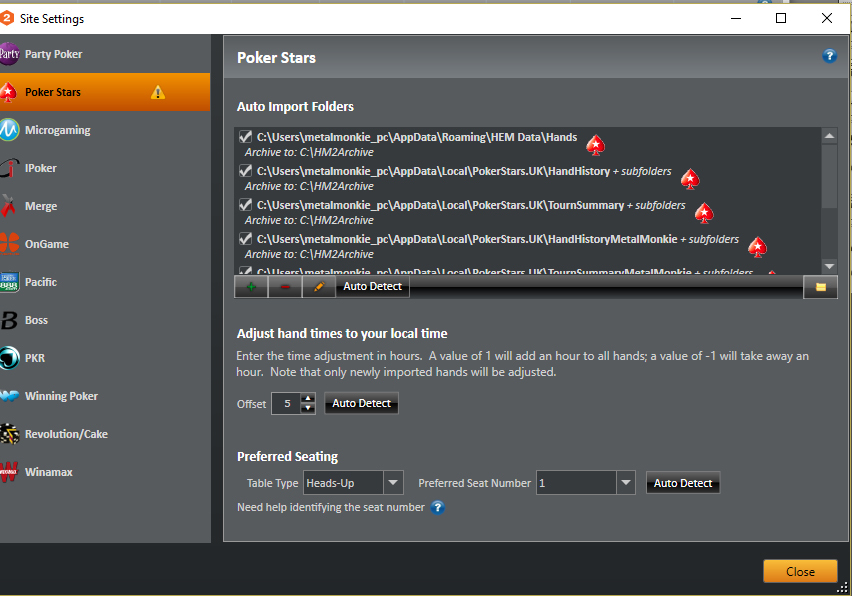Screen dimensions: 852x596
Task: Increase the Offset value with up arrow
Action: [308, 398]
